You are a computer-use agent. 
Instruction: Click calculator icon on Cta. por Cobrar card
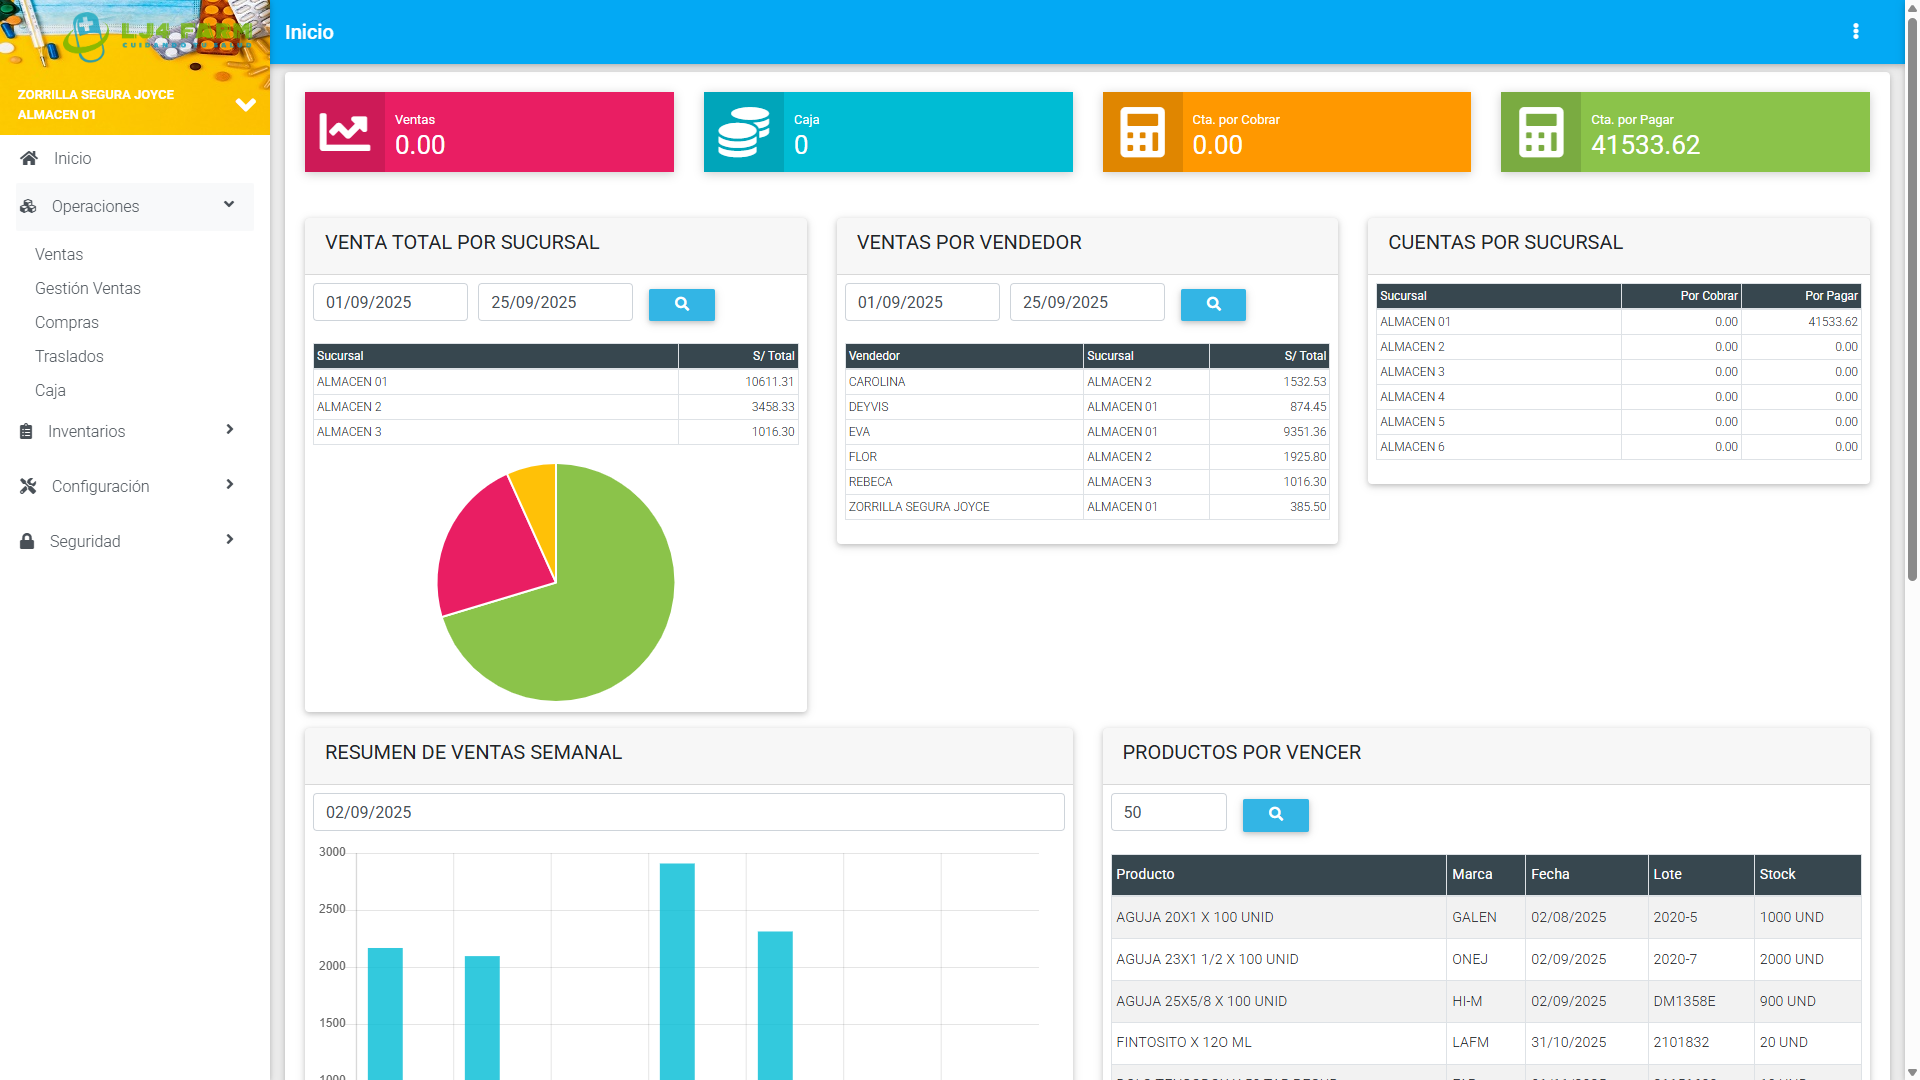click(1142, 132)
